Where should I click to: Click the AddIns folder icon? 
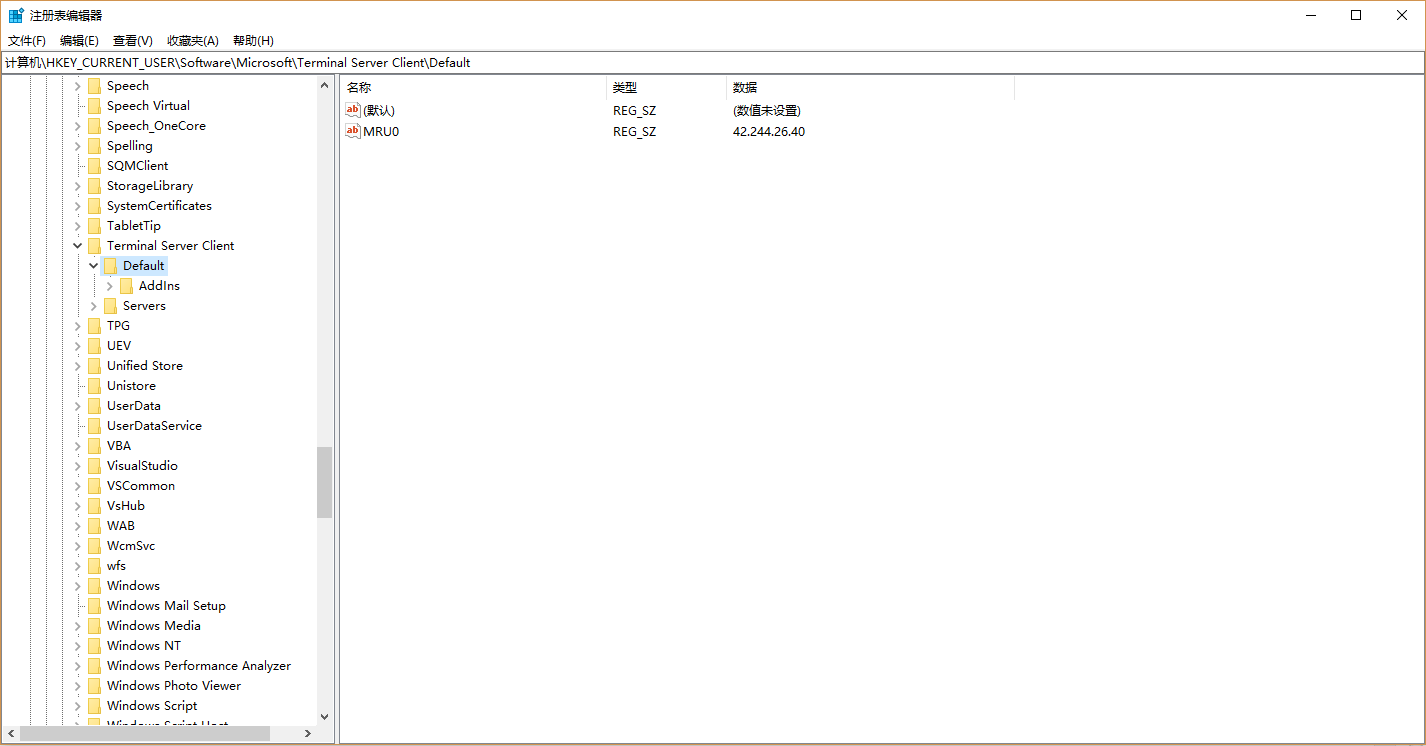[x=126, y=286]
